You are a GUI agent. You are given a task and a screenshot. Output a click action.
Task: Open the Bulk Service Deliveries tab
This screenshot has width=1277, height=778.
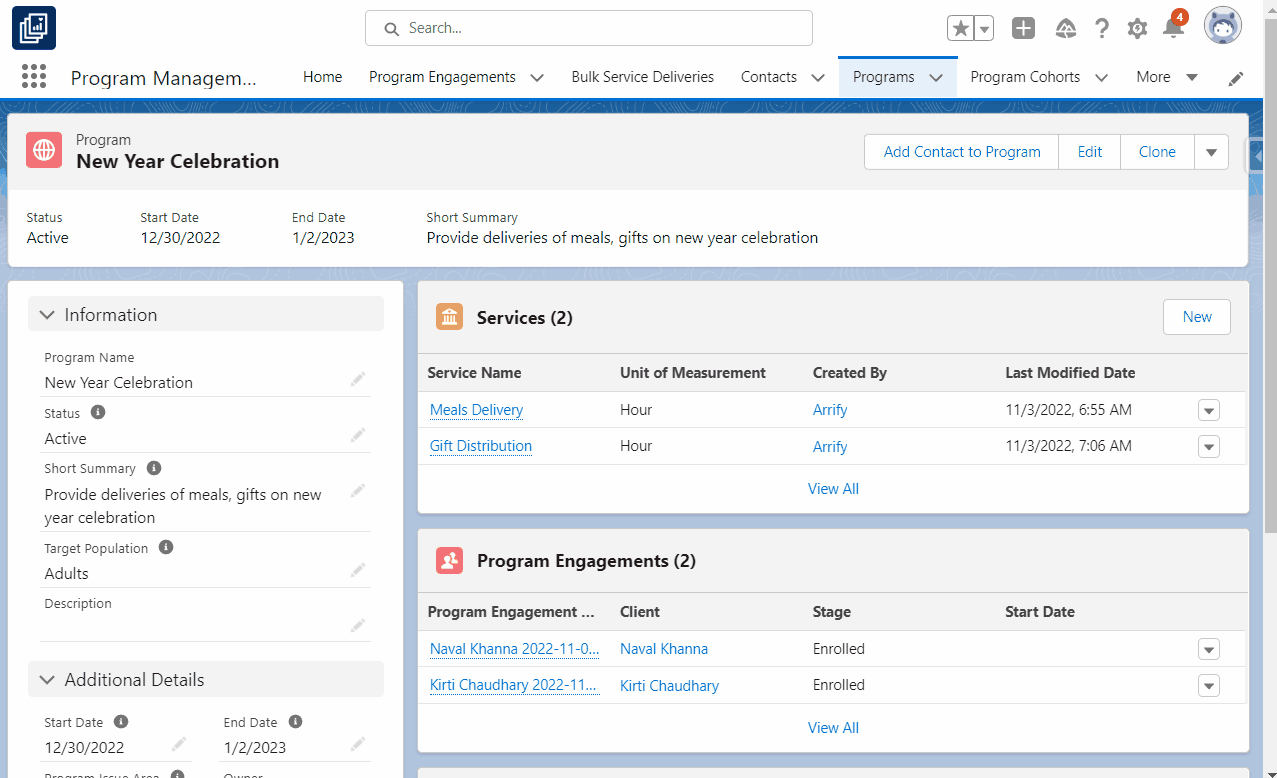642,76
